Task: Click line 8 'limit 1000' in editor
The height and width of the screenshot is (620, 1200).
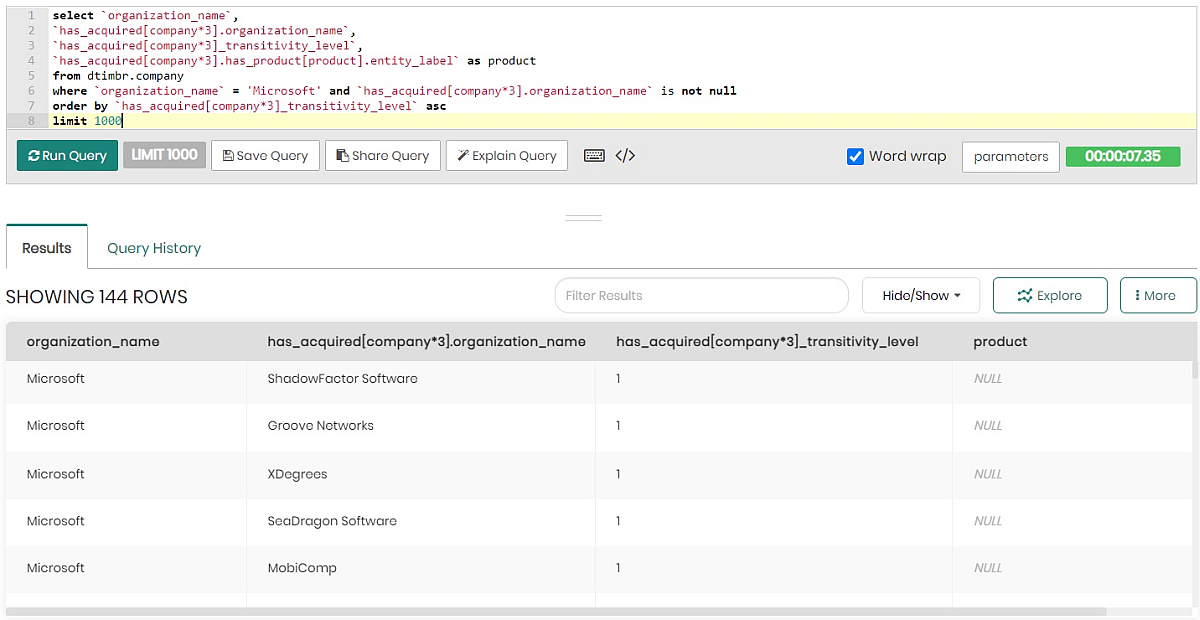Action: click(x=87, y=121)
